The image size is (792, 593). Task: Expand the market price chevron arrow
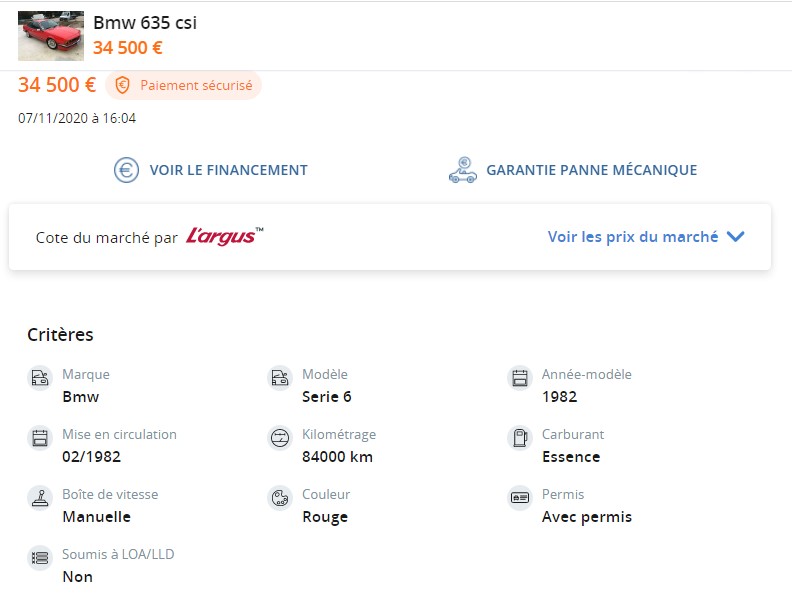(x=736, y=237)
